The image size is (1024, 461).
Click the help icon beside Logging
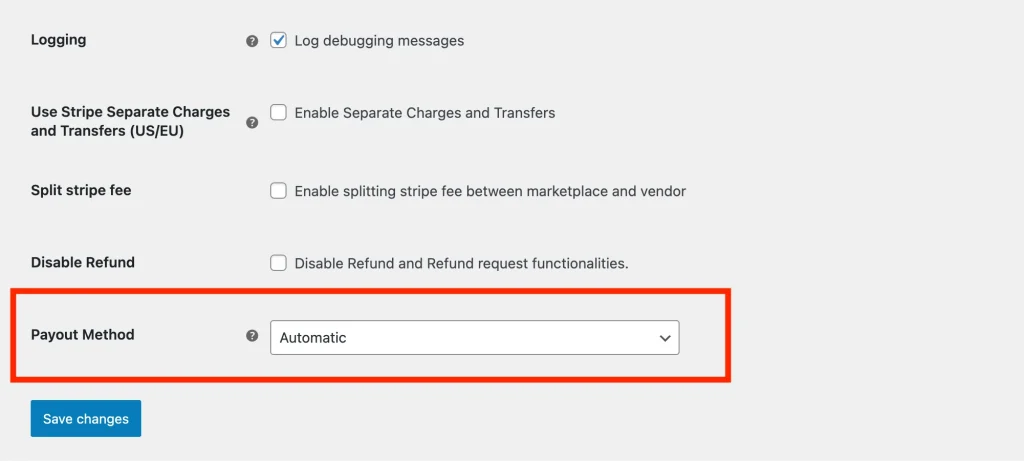252,41
